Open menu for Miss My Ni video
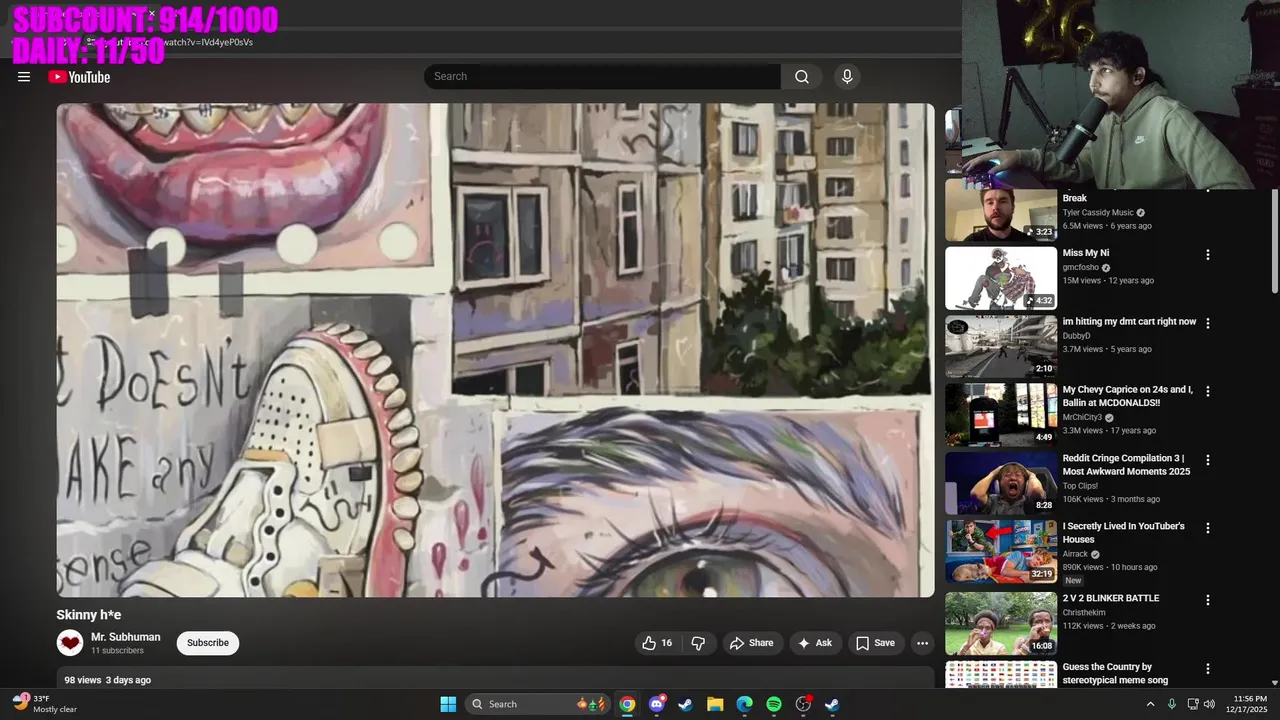 [x=1207, y=255]
